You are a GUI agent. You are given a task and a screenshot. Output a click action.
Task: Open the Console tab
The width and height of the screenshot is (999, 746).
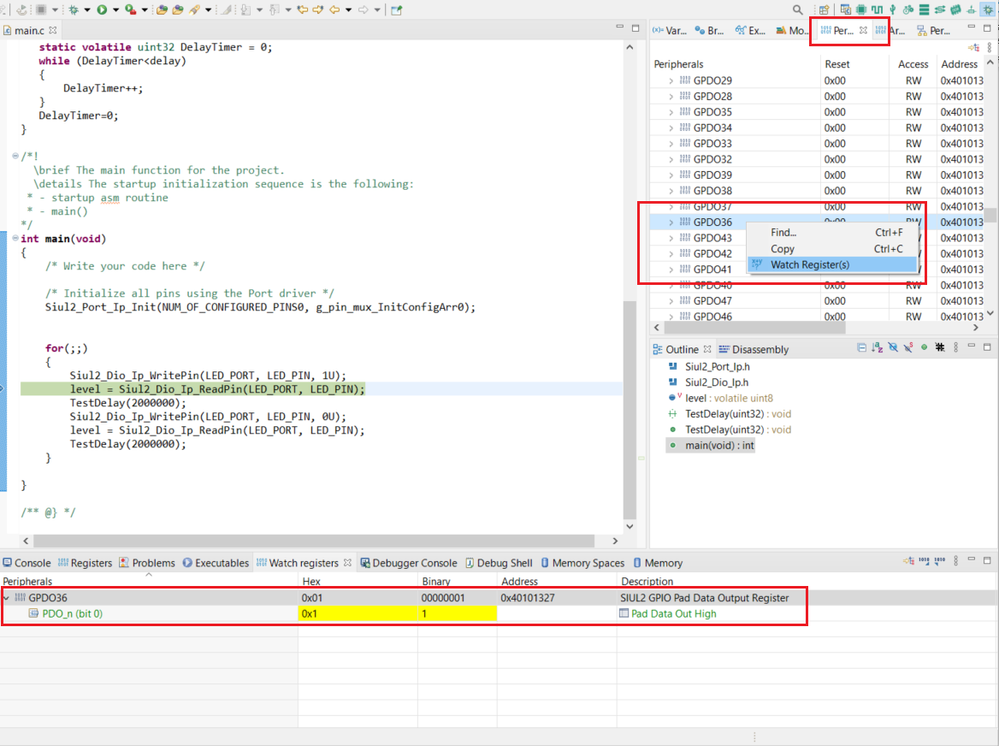[27, 563]
